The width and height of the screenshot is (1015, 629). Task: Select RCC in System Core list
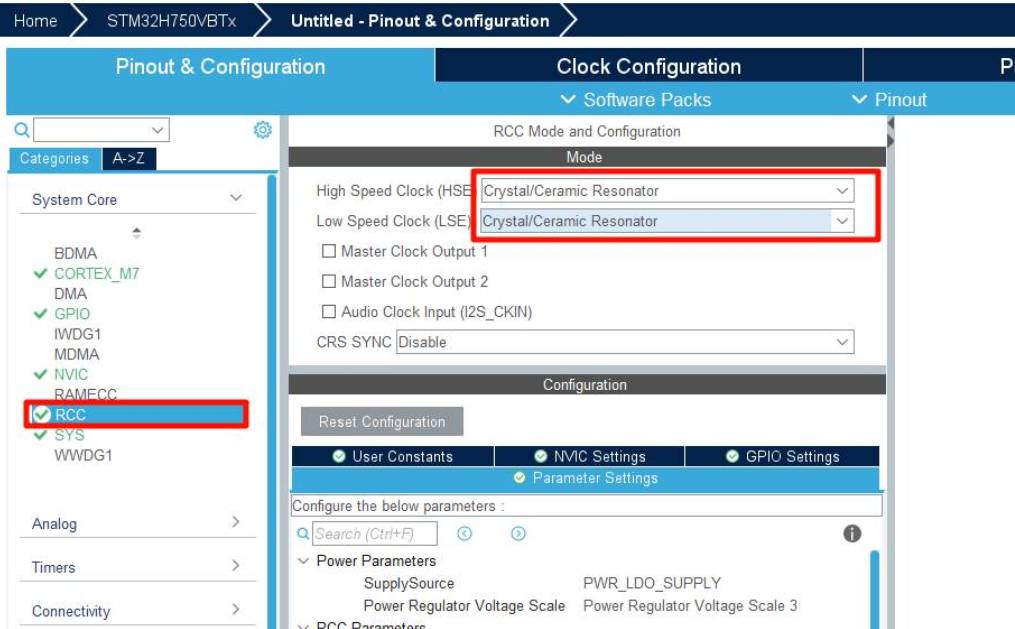click(137, 414)
